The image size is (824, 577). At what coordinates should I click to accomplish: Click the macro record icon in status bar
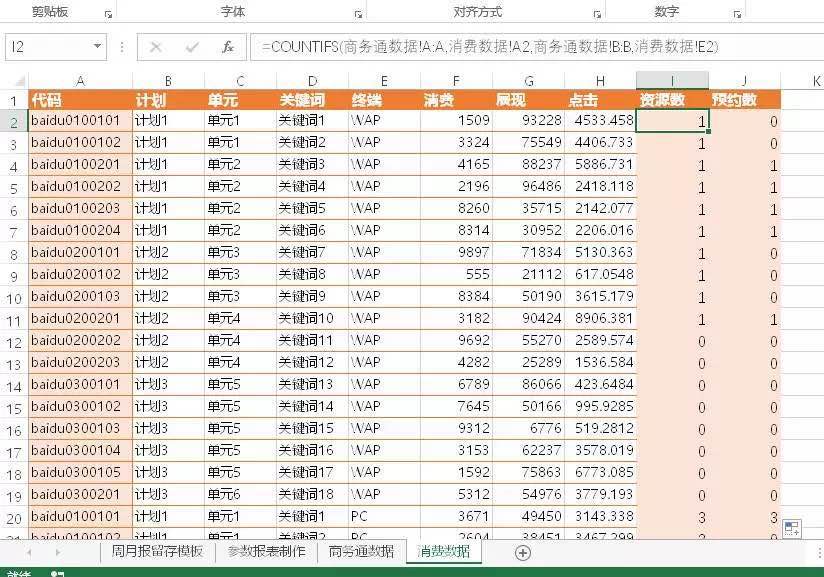tap(57, 573)
